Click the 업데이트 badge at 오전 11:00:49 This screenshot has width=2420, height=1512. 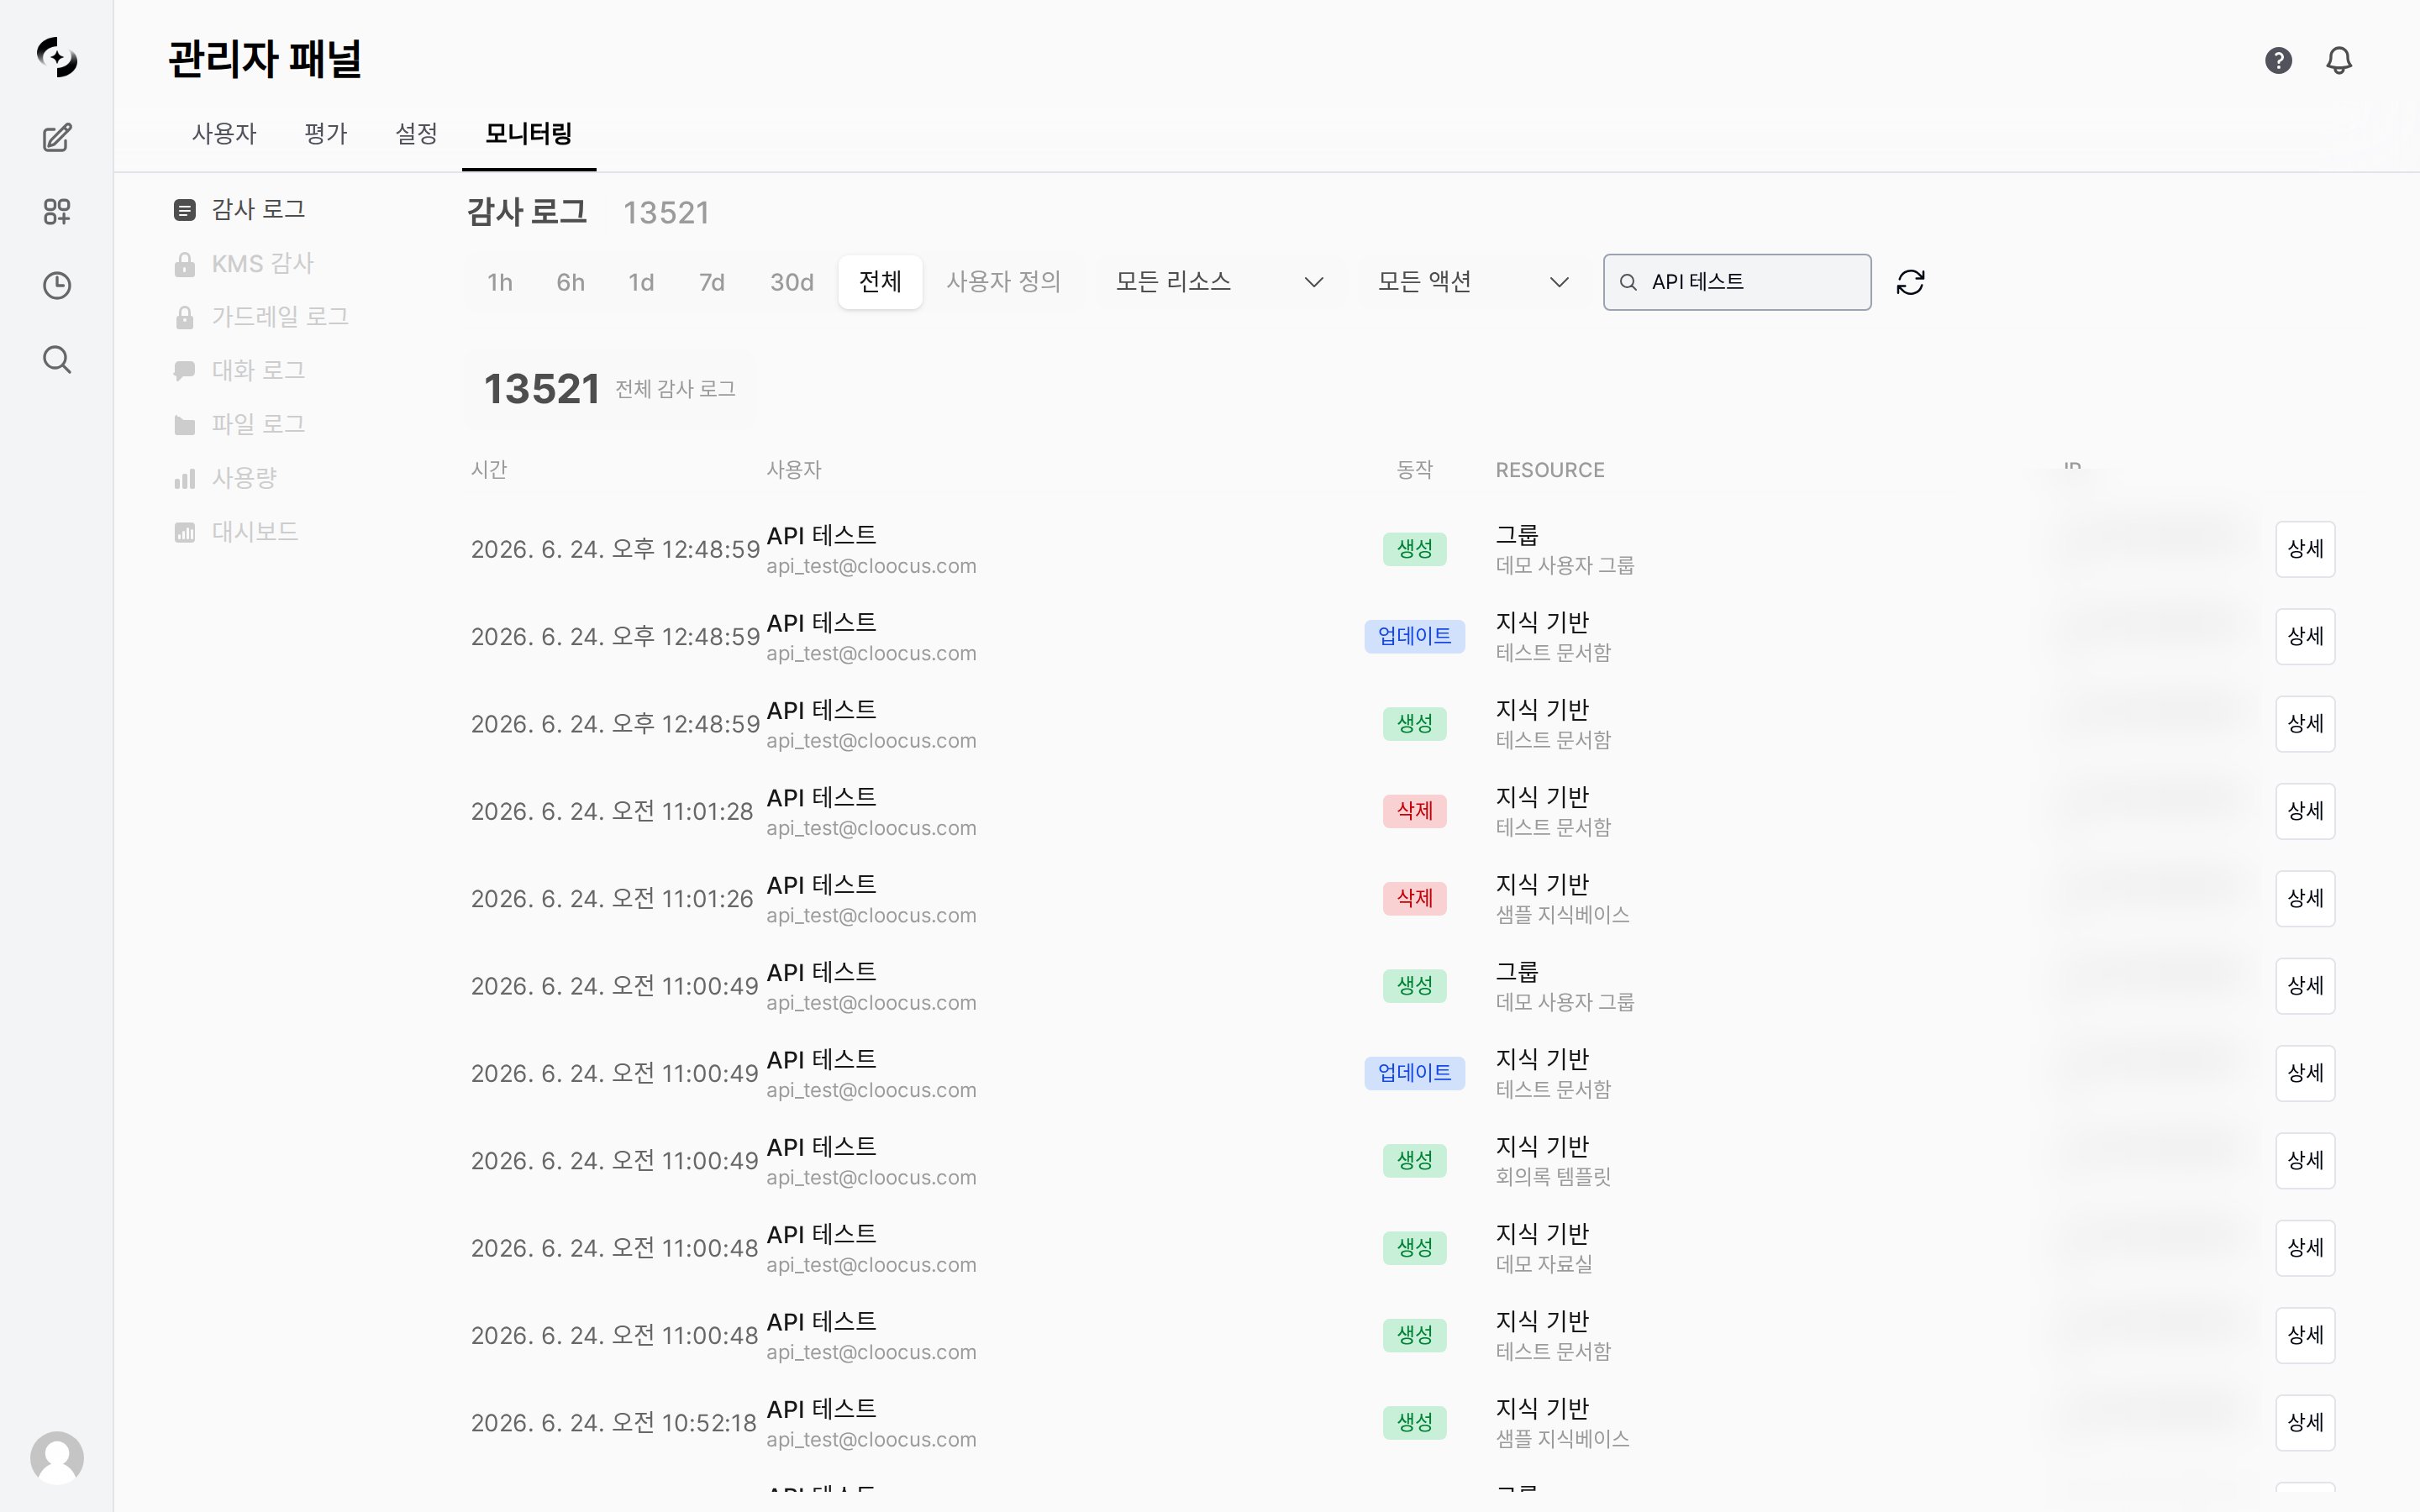coord(1414,1073)
